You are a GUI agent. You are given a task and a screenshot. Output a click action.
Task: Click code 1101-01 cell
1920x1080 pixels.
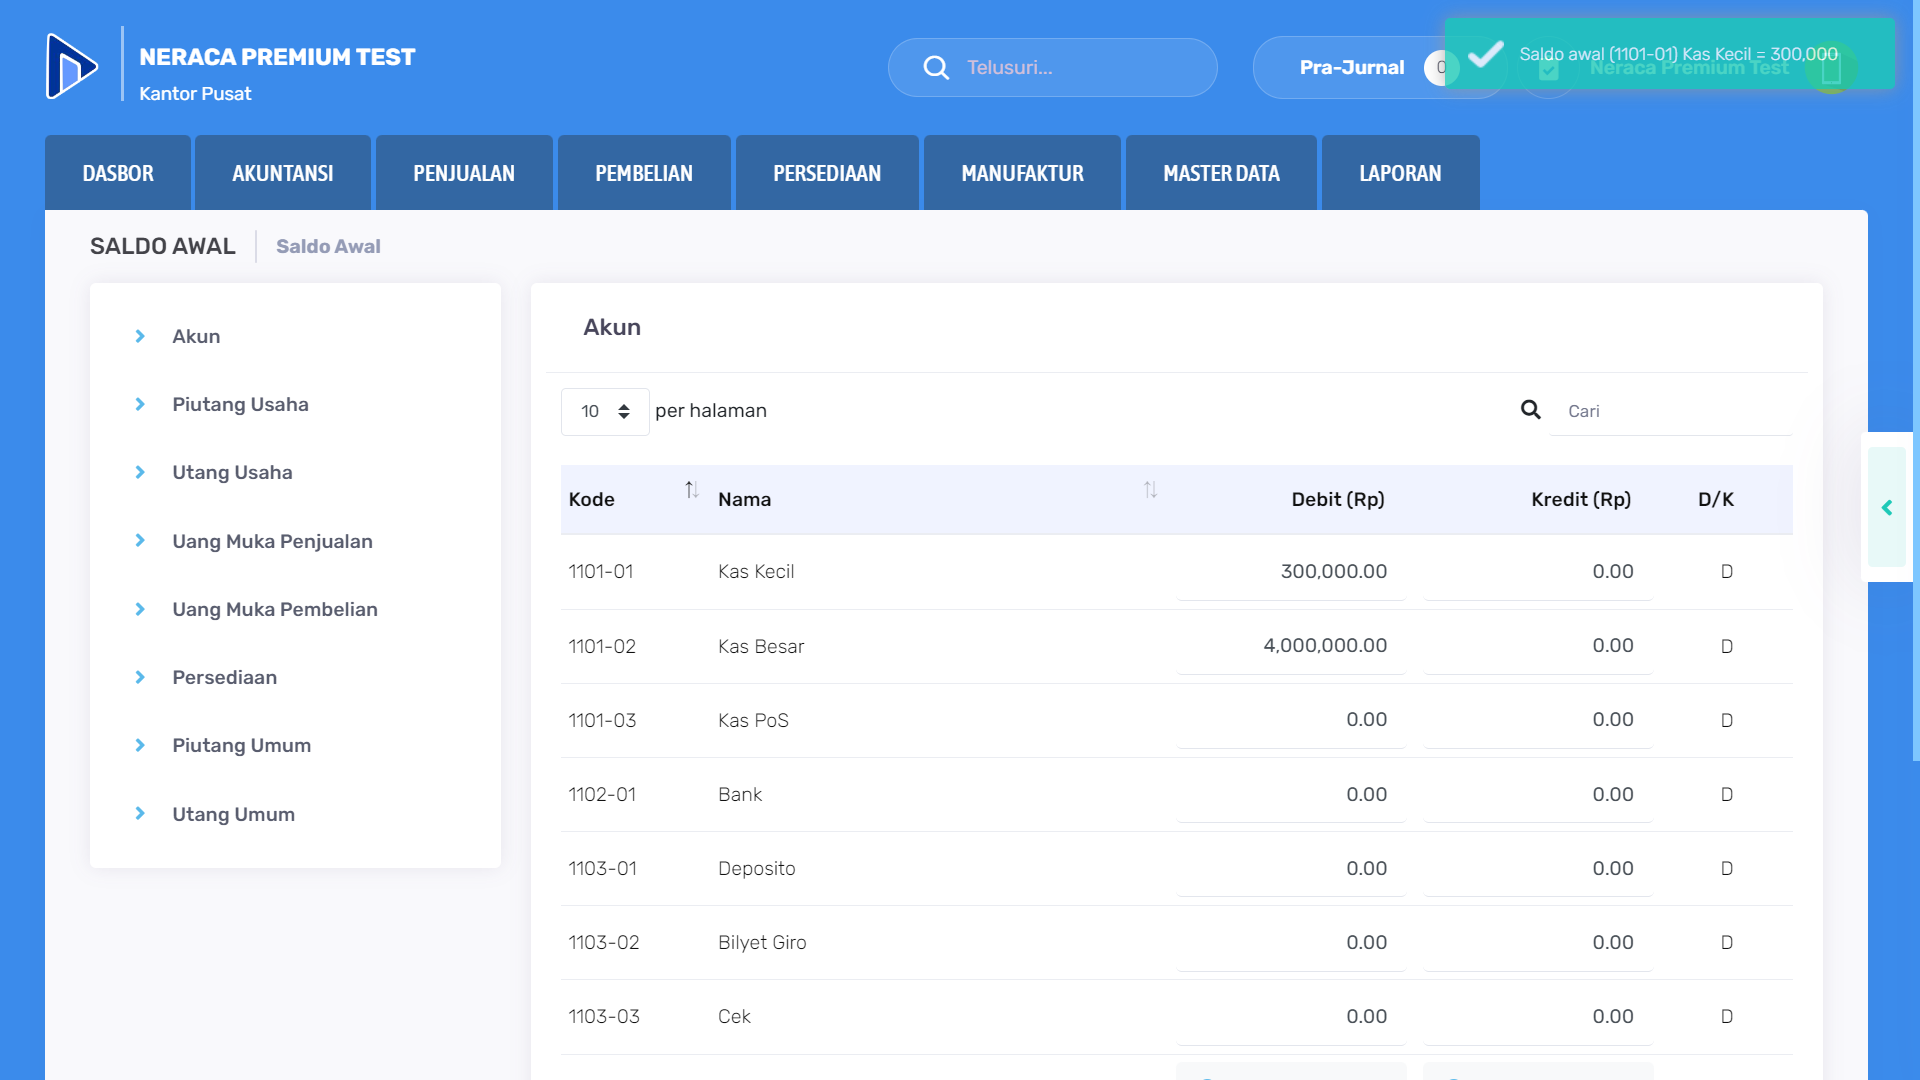(601, 571)
